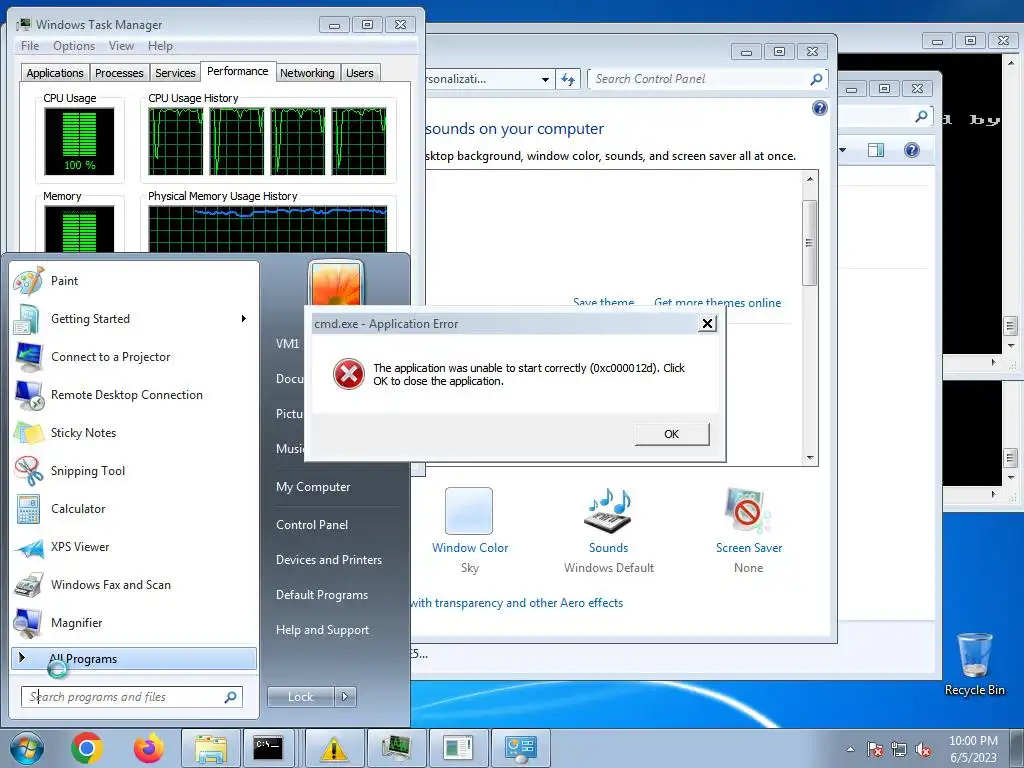Open the View menu in Task Manager
This screenshot has width=1024, height=768.
pyautogui.click(x=121, y=46)
